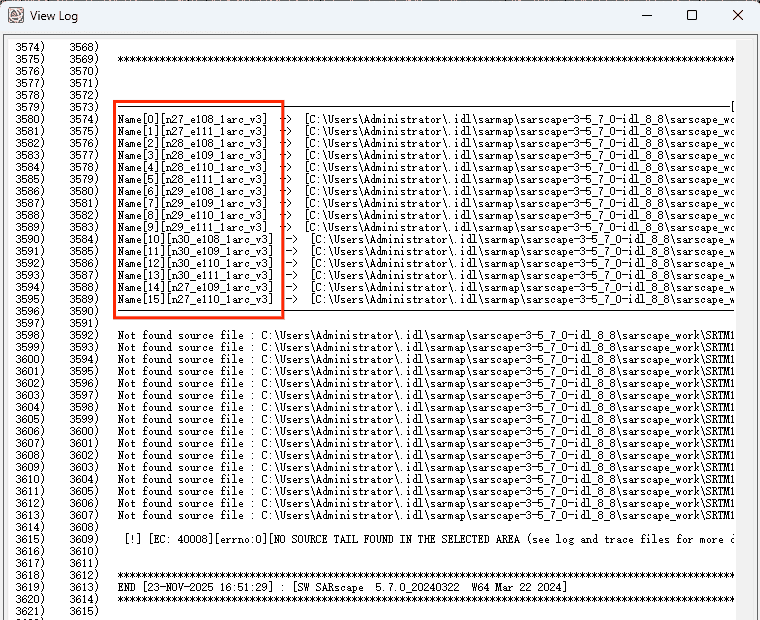760x620 pixels.
Task: Select the Name[10][n30_e108_1arc_v3] log line
Action: 195,239
